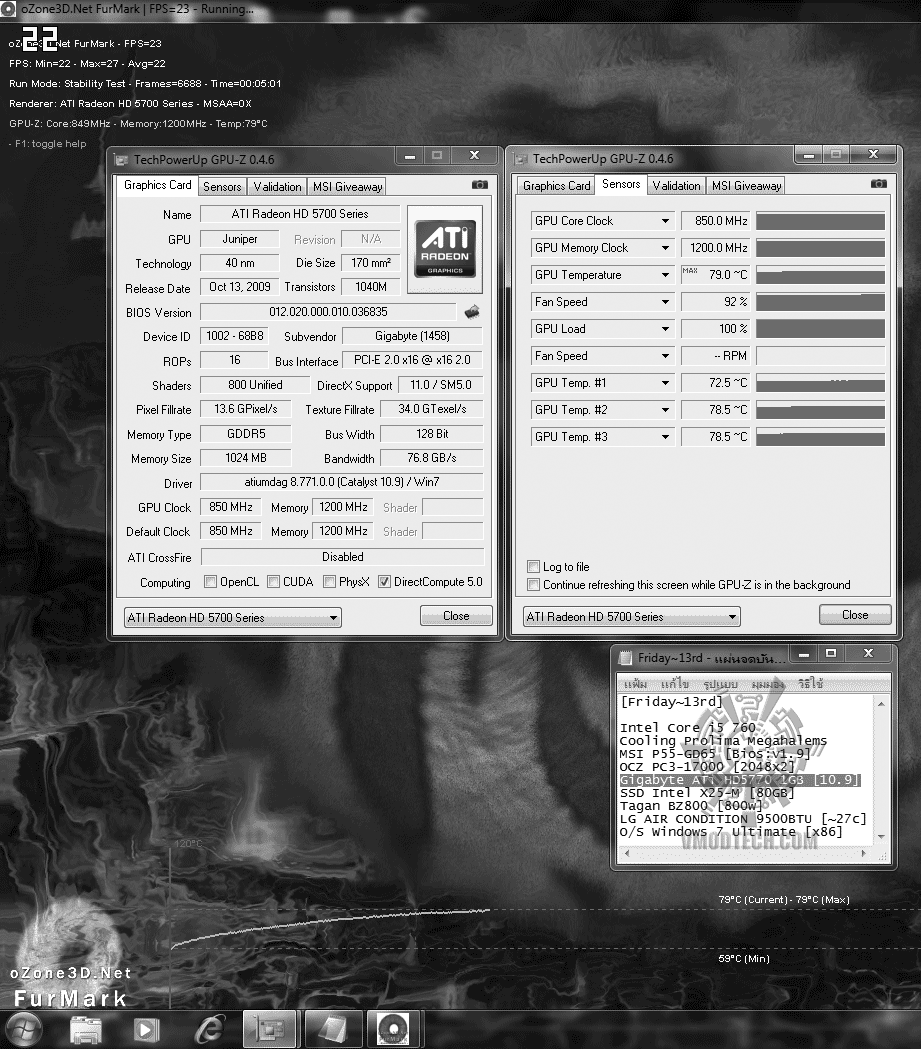The image size is (921, 1049).
Task: Open Validation tab in left GPU-Z window
Action: 278,187
